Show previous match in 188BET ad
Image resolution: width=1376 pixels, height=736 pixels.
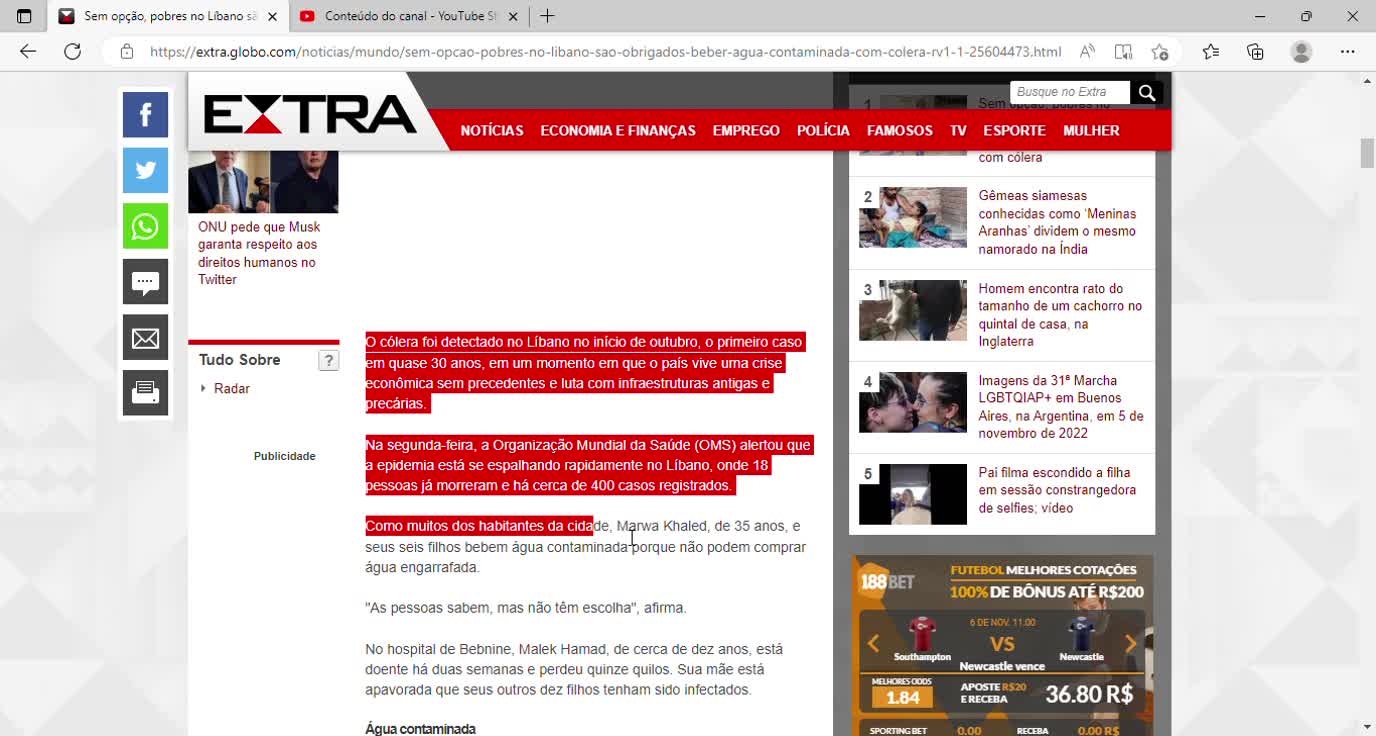point(873,643)
